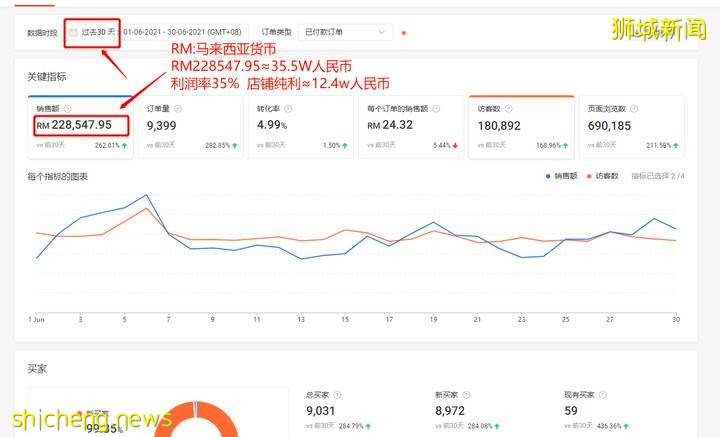Select the 销售额 metric card
Screen dimensions: 720x437
coord(81,127)
